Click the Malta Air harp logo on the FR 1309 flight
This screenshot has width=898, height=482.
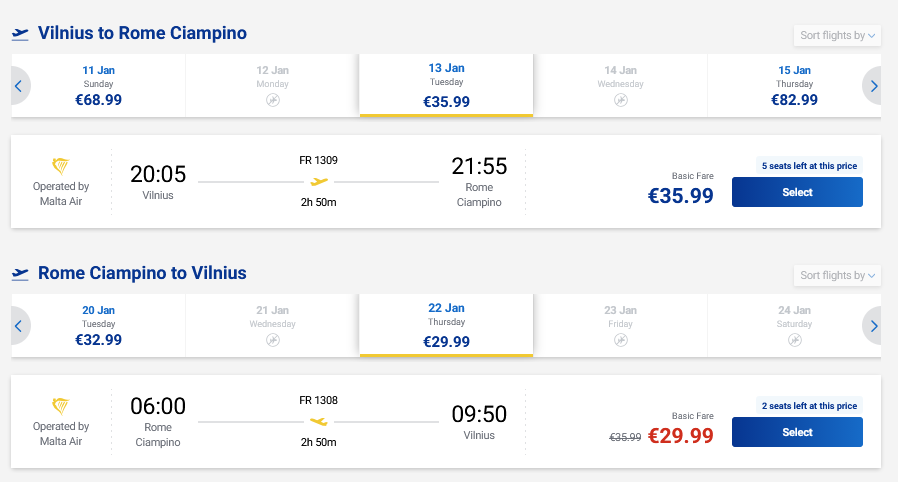(x=61, y=166)
